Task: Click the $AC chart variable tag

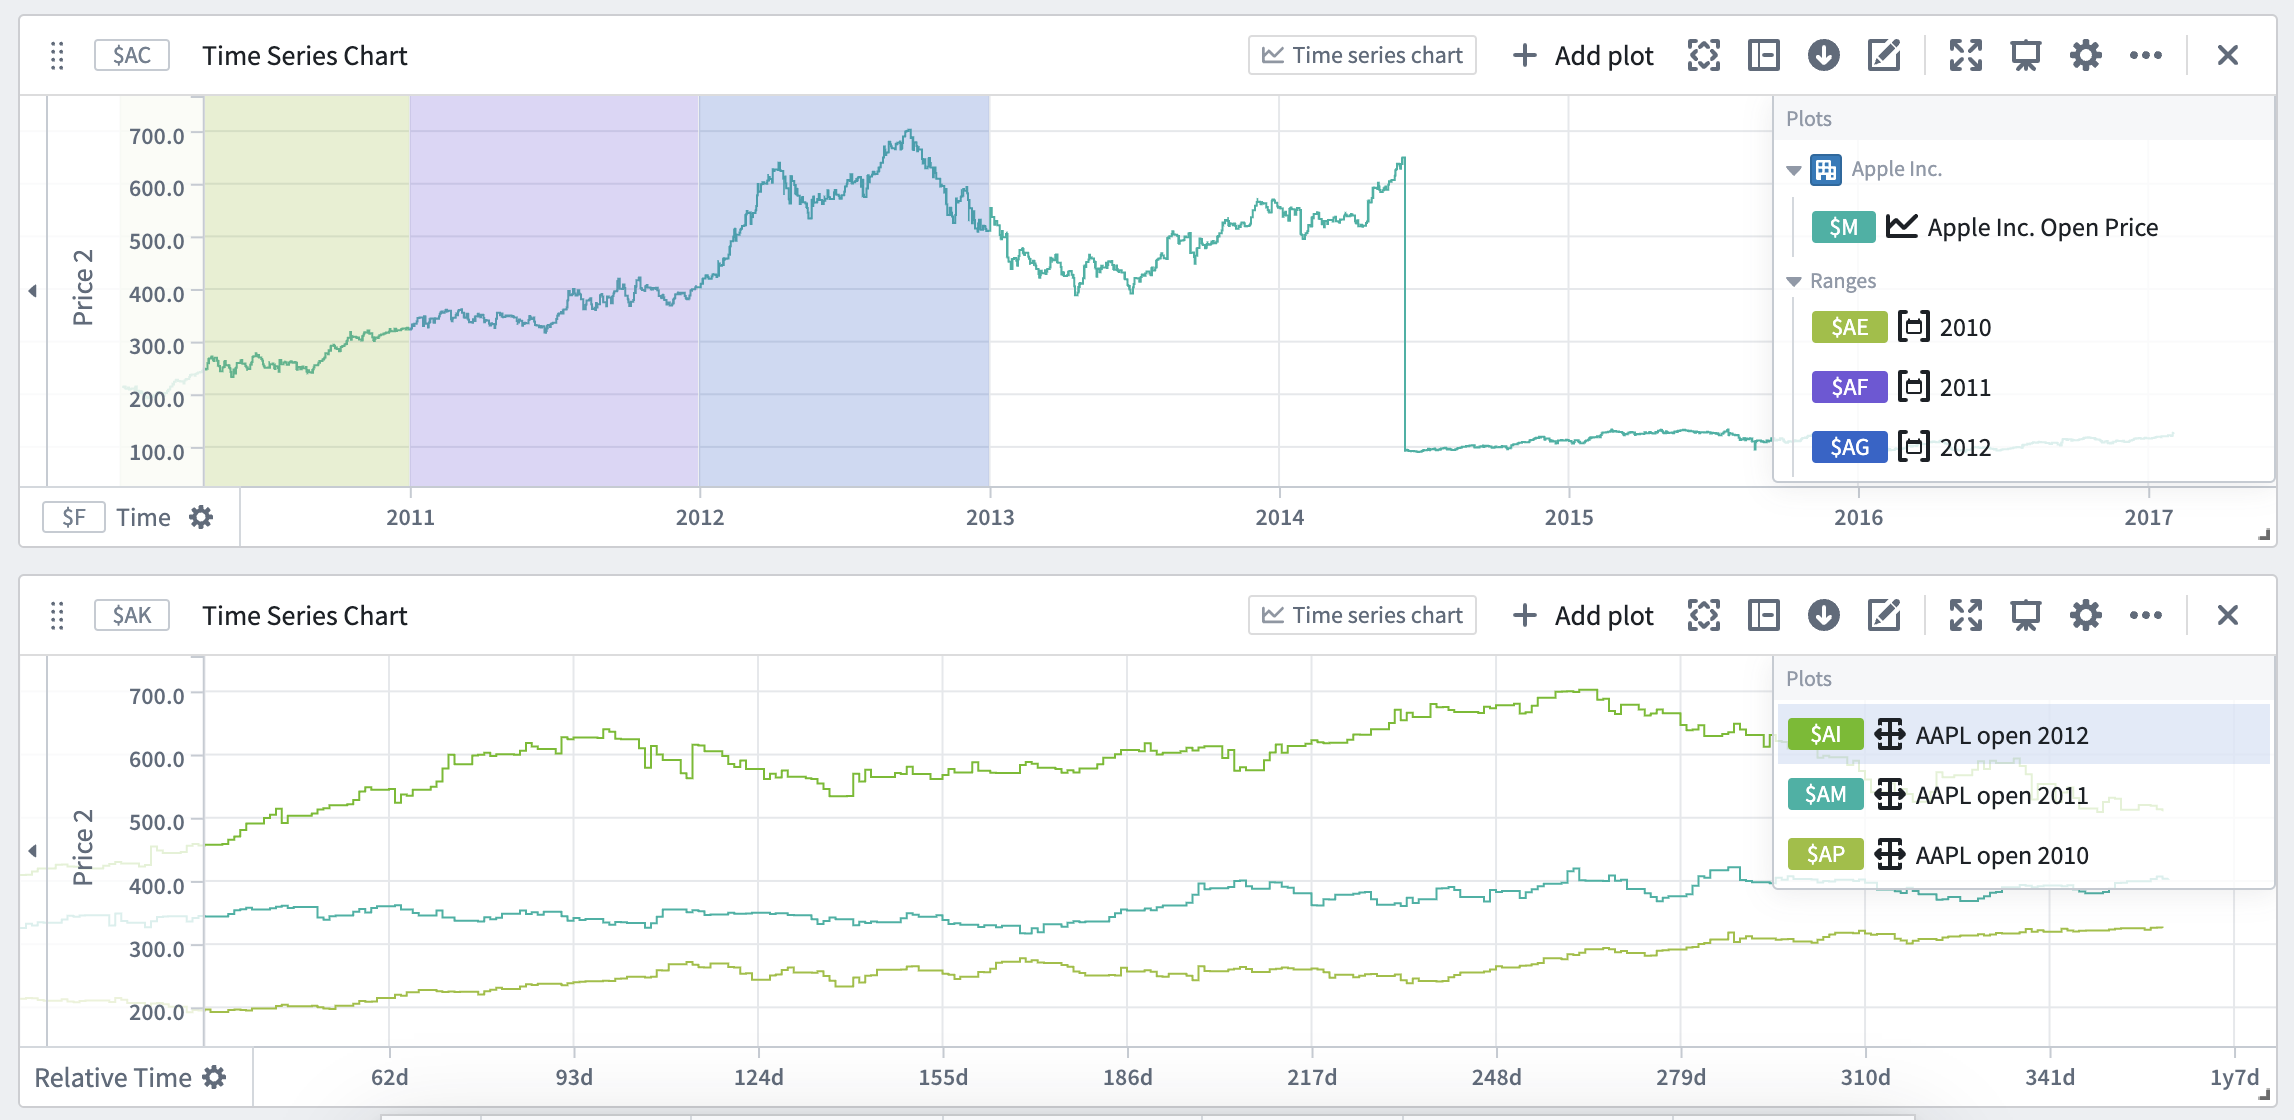Action: (132, 56)
